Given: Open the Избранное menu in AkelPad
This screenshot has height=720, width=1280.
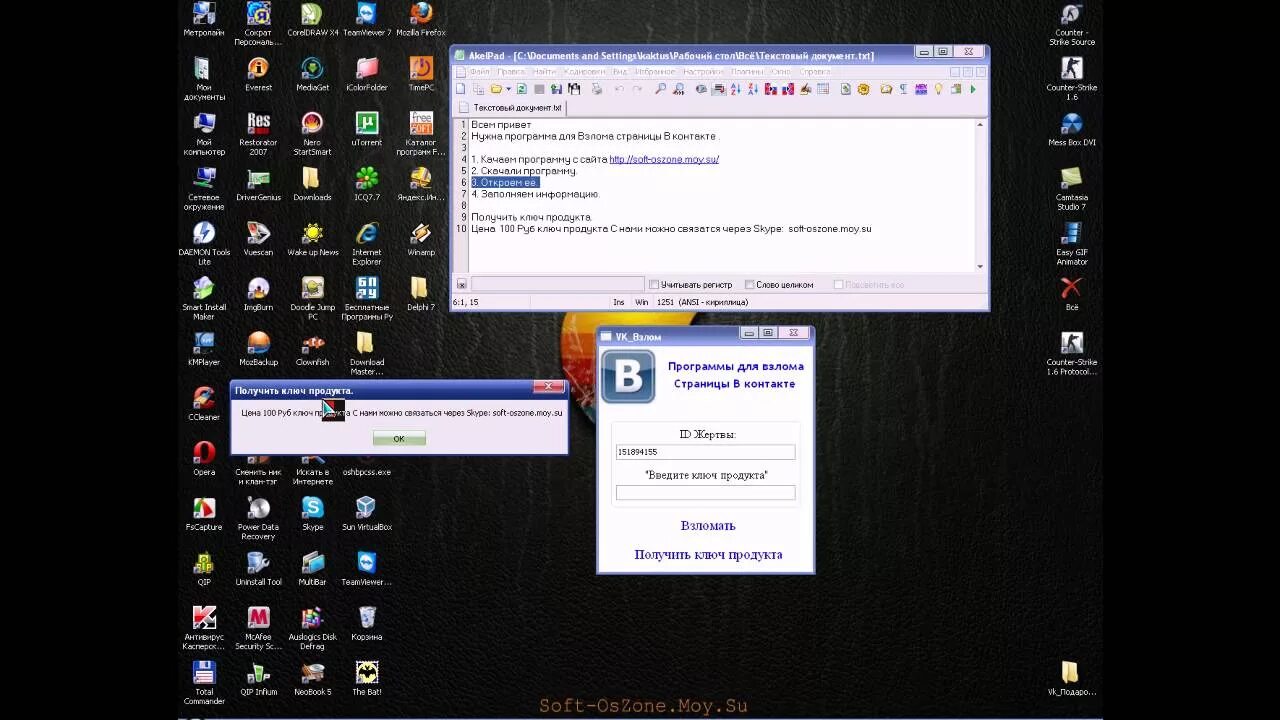Looking at the screenshot, I should tap(655, 72).
